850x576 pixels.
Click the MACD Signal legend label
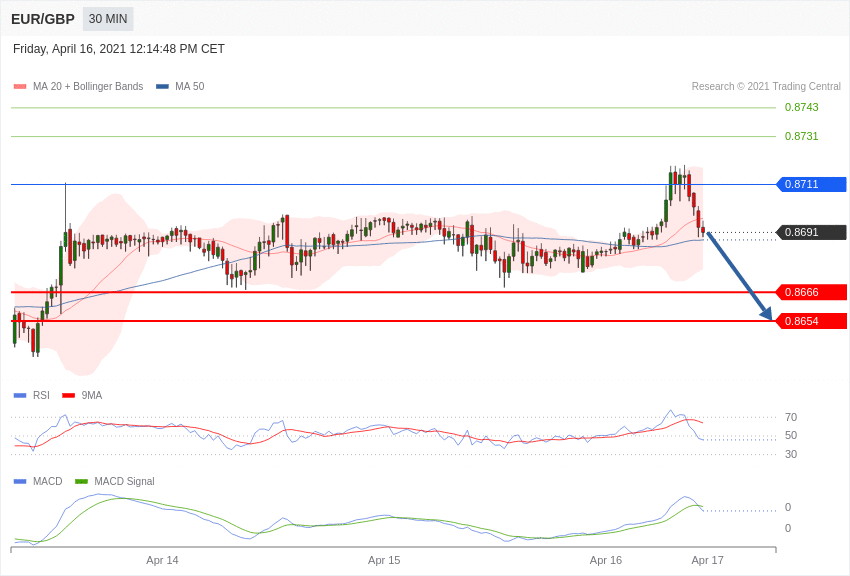click(124, 481)
